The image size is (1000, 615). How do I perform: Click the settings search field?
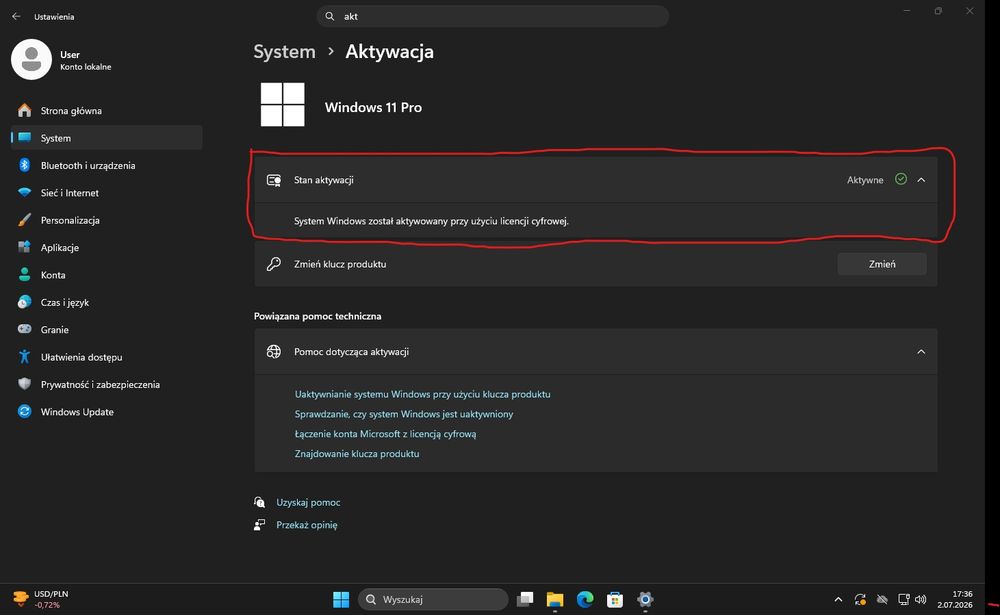[492, 17]
